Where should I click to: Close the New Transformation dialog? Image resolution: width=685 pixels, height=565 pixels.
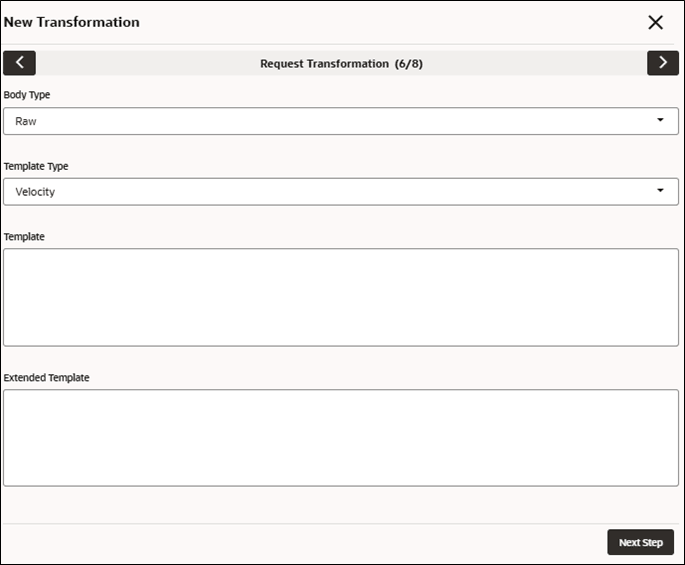(x=655, y=22)
